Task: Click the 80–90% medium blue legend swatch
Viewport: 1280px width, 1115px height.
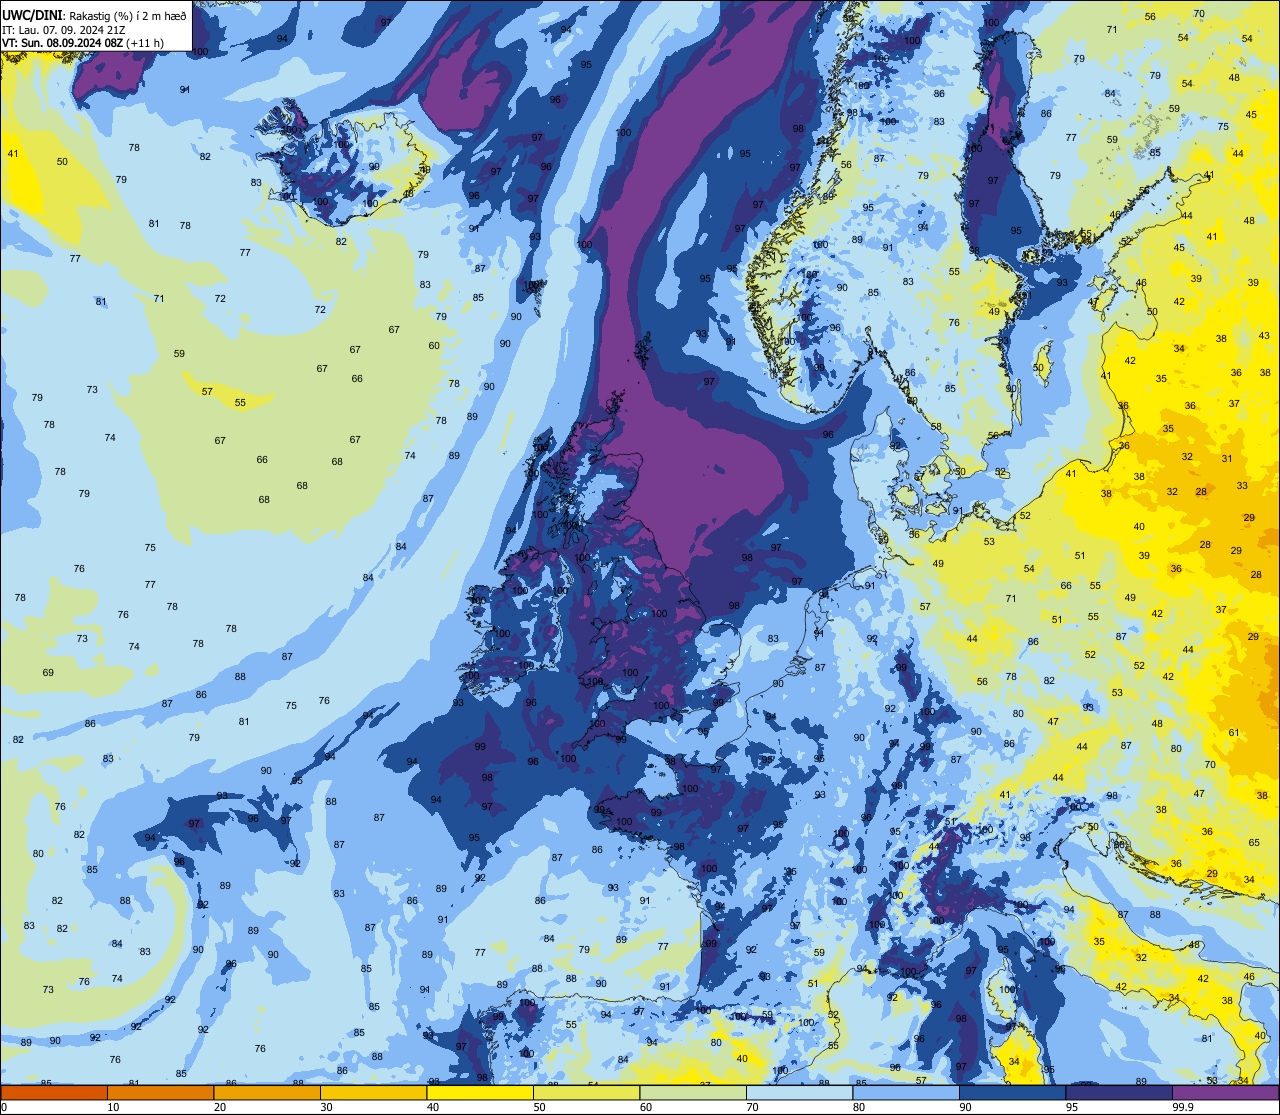Action: tap(906, 1093)
